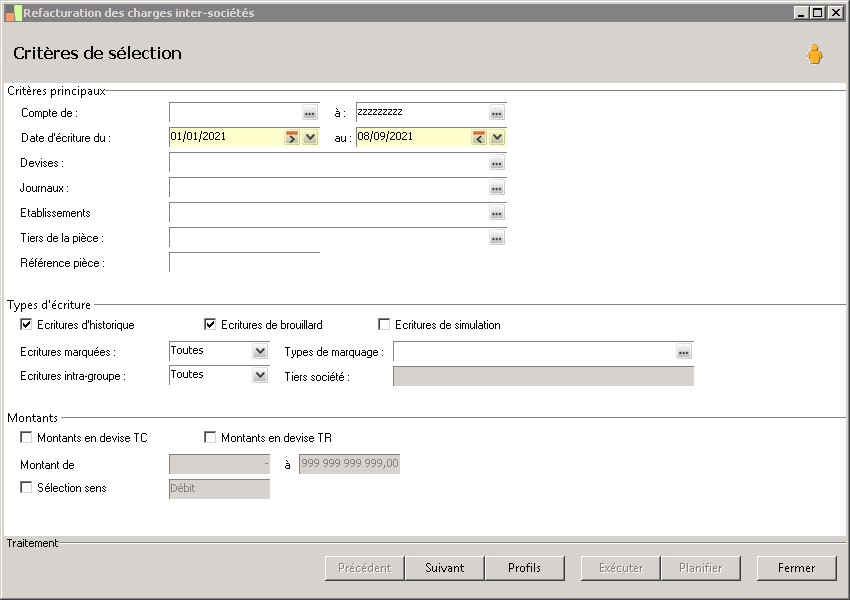Open Devises lookup ellipsis button
850x600 pixels.
tap(497, 163)
